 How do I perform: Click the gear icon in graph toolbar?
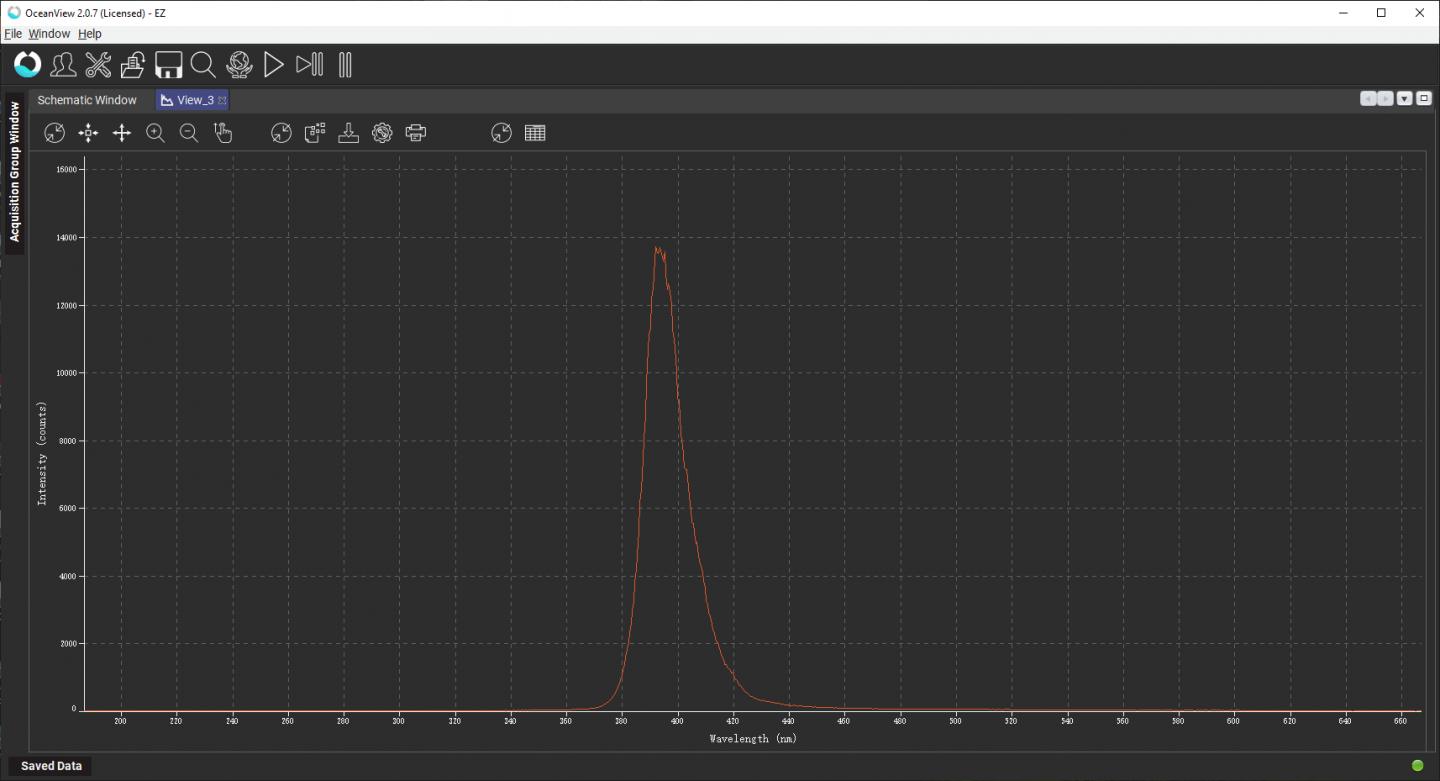pyautogui.click(x=382, y=133)
